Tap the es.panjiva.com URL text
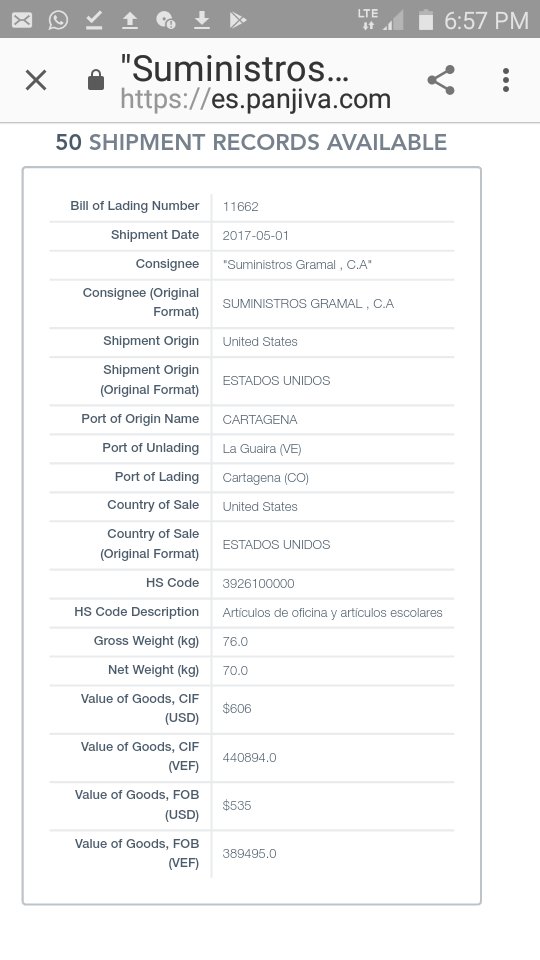The width and height of the screenshot is (540, 960). [255, 99]
